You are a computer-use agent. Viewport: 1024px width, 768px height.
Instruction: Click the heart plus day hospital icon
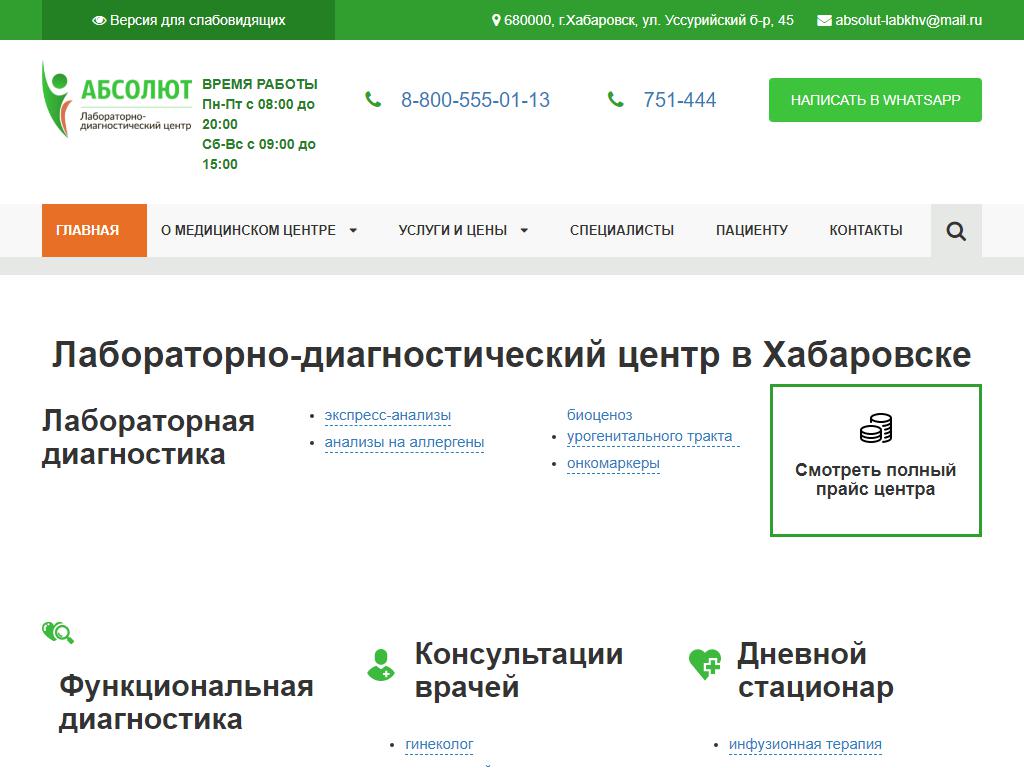(x=705, y=664)
